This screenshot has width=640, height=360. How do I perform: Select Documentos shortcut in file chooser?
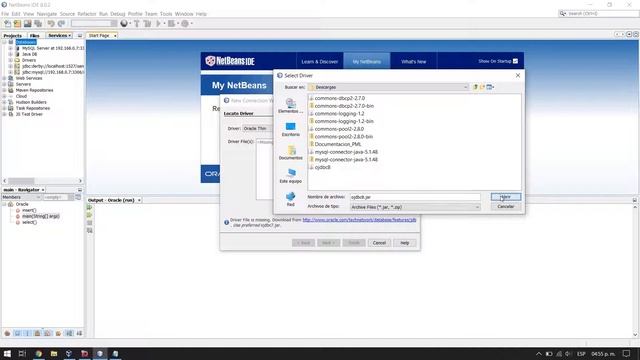pos(291,153)
